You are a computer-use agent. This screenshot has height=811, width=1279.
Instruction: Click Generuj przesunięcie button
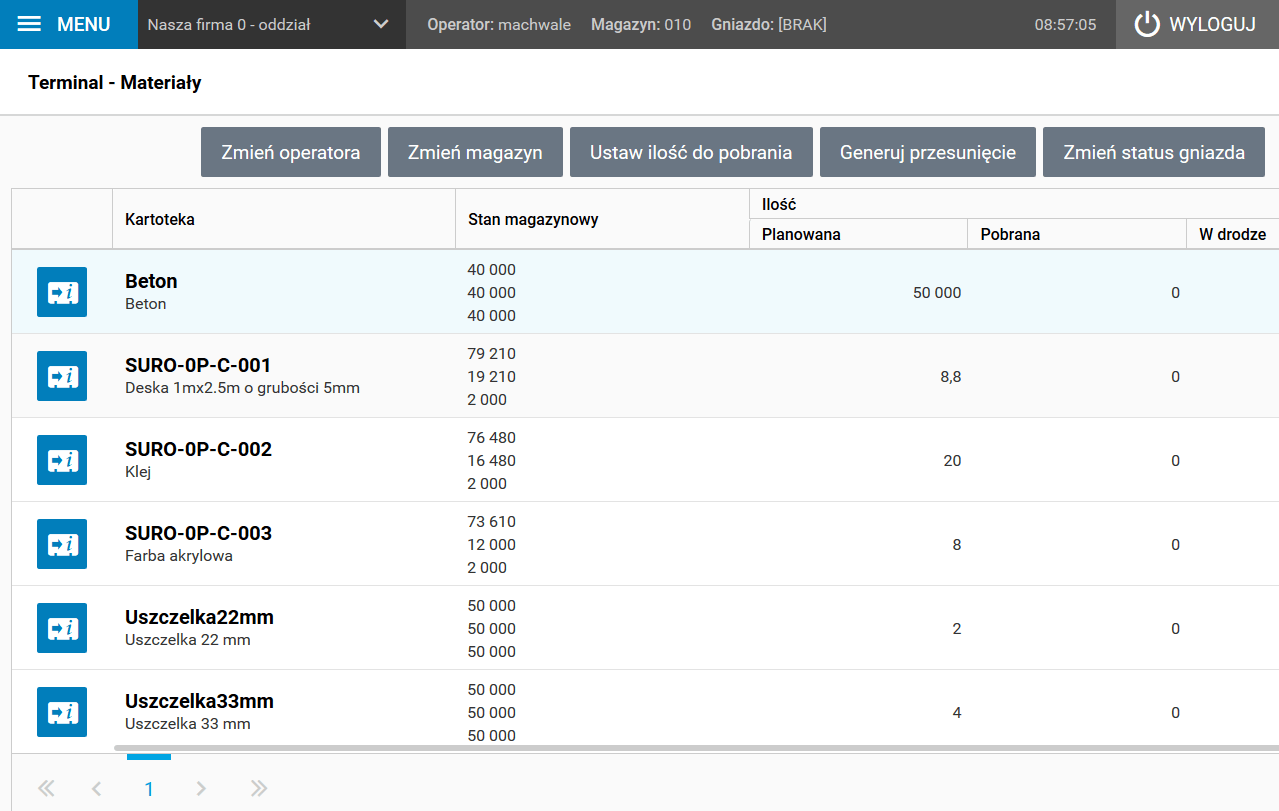point(927,153)
